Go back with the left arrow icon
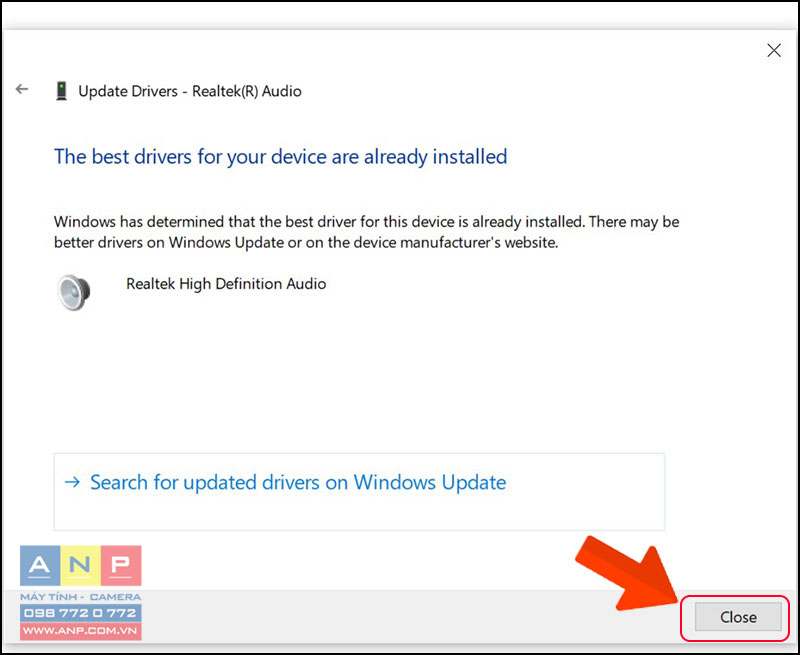 [x=22, y=89]
